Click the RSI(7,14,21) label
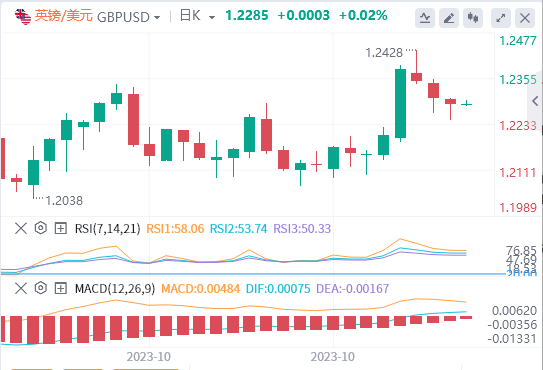The height and width of the screenshot is (370, 543). point(108,229)
